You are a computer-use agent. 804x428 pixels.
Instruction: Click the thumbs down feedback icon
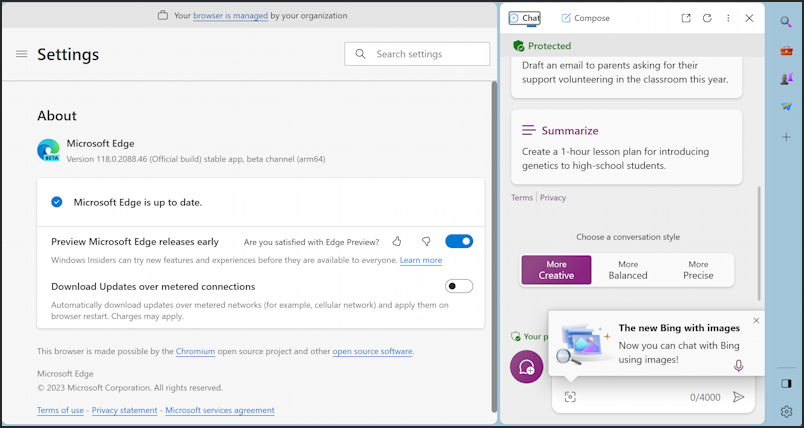tap(426, 241)
